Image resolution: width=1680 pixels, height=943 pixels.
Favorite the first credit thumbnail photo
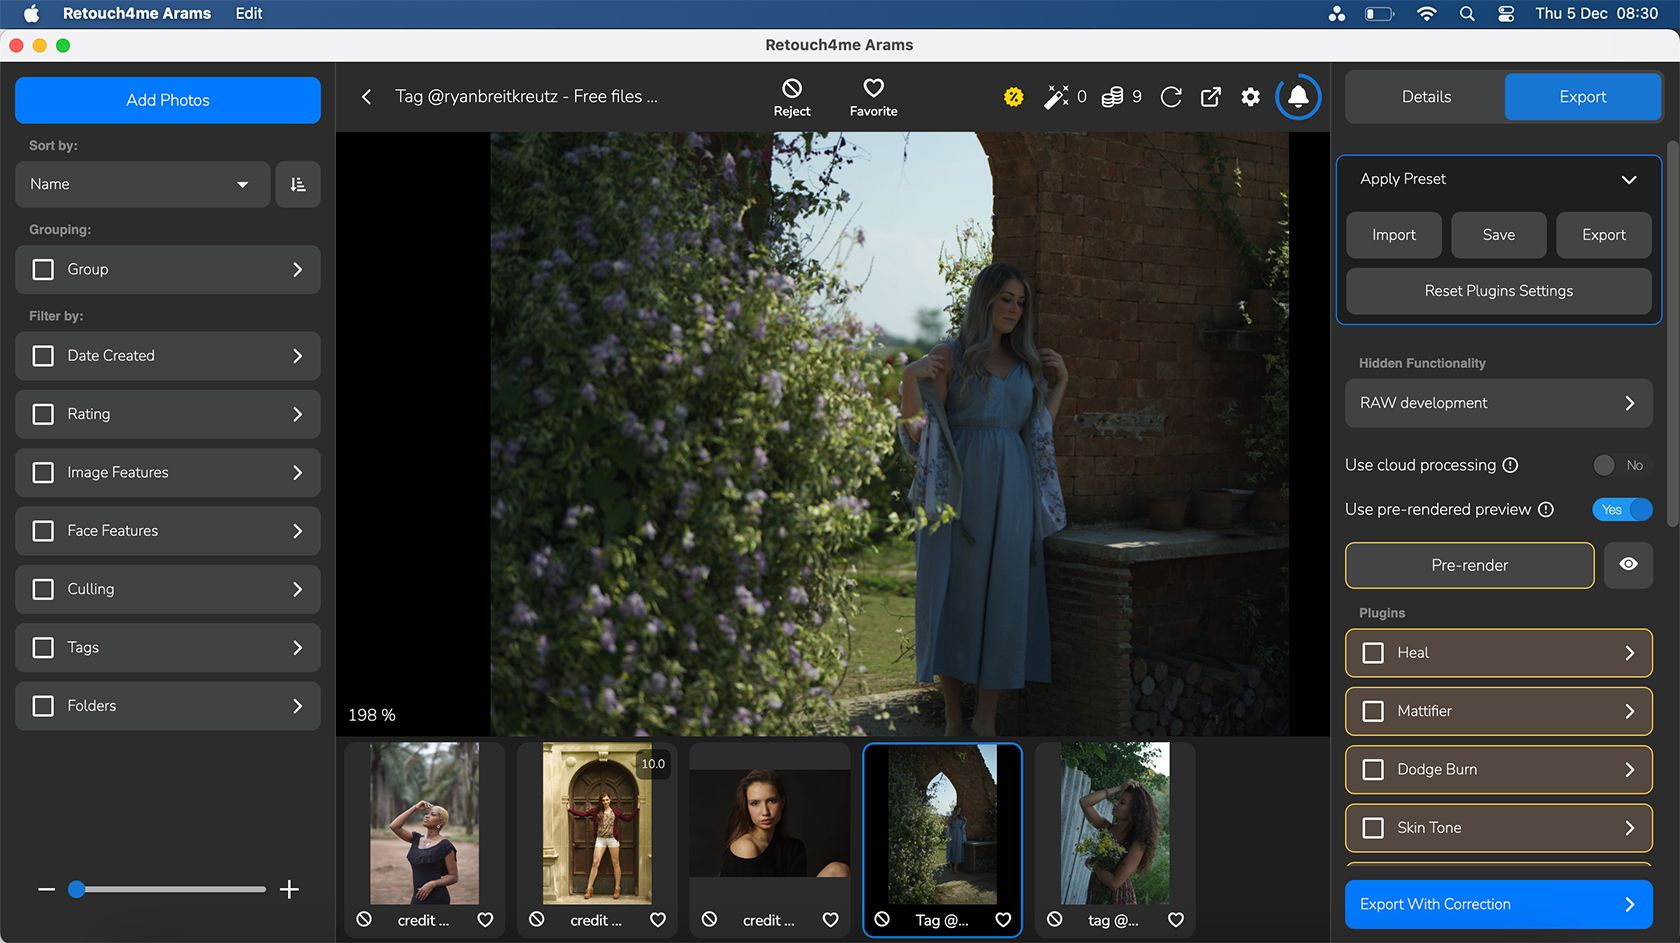485,919
